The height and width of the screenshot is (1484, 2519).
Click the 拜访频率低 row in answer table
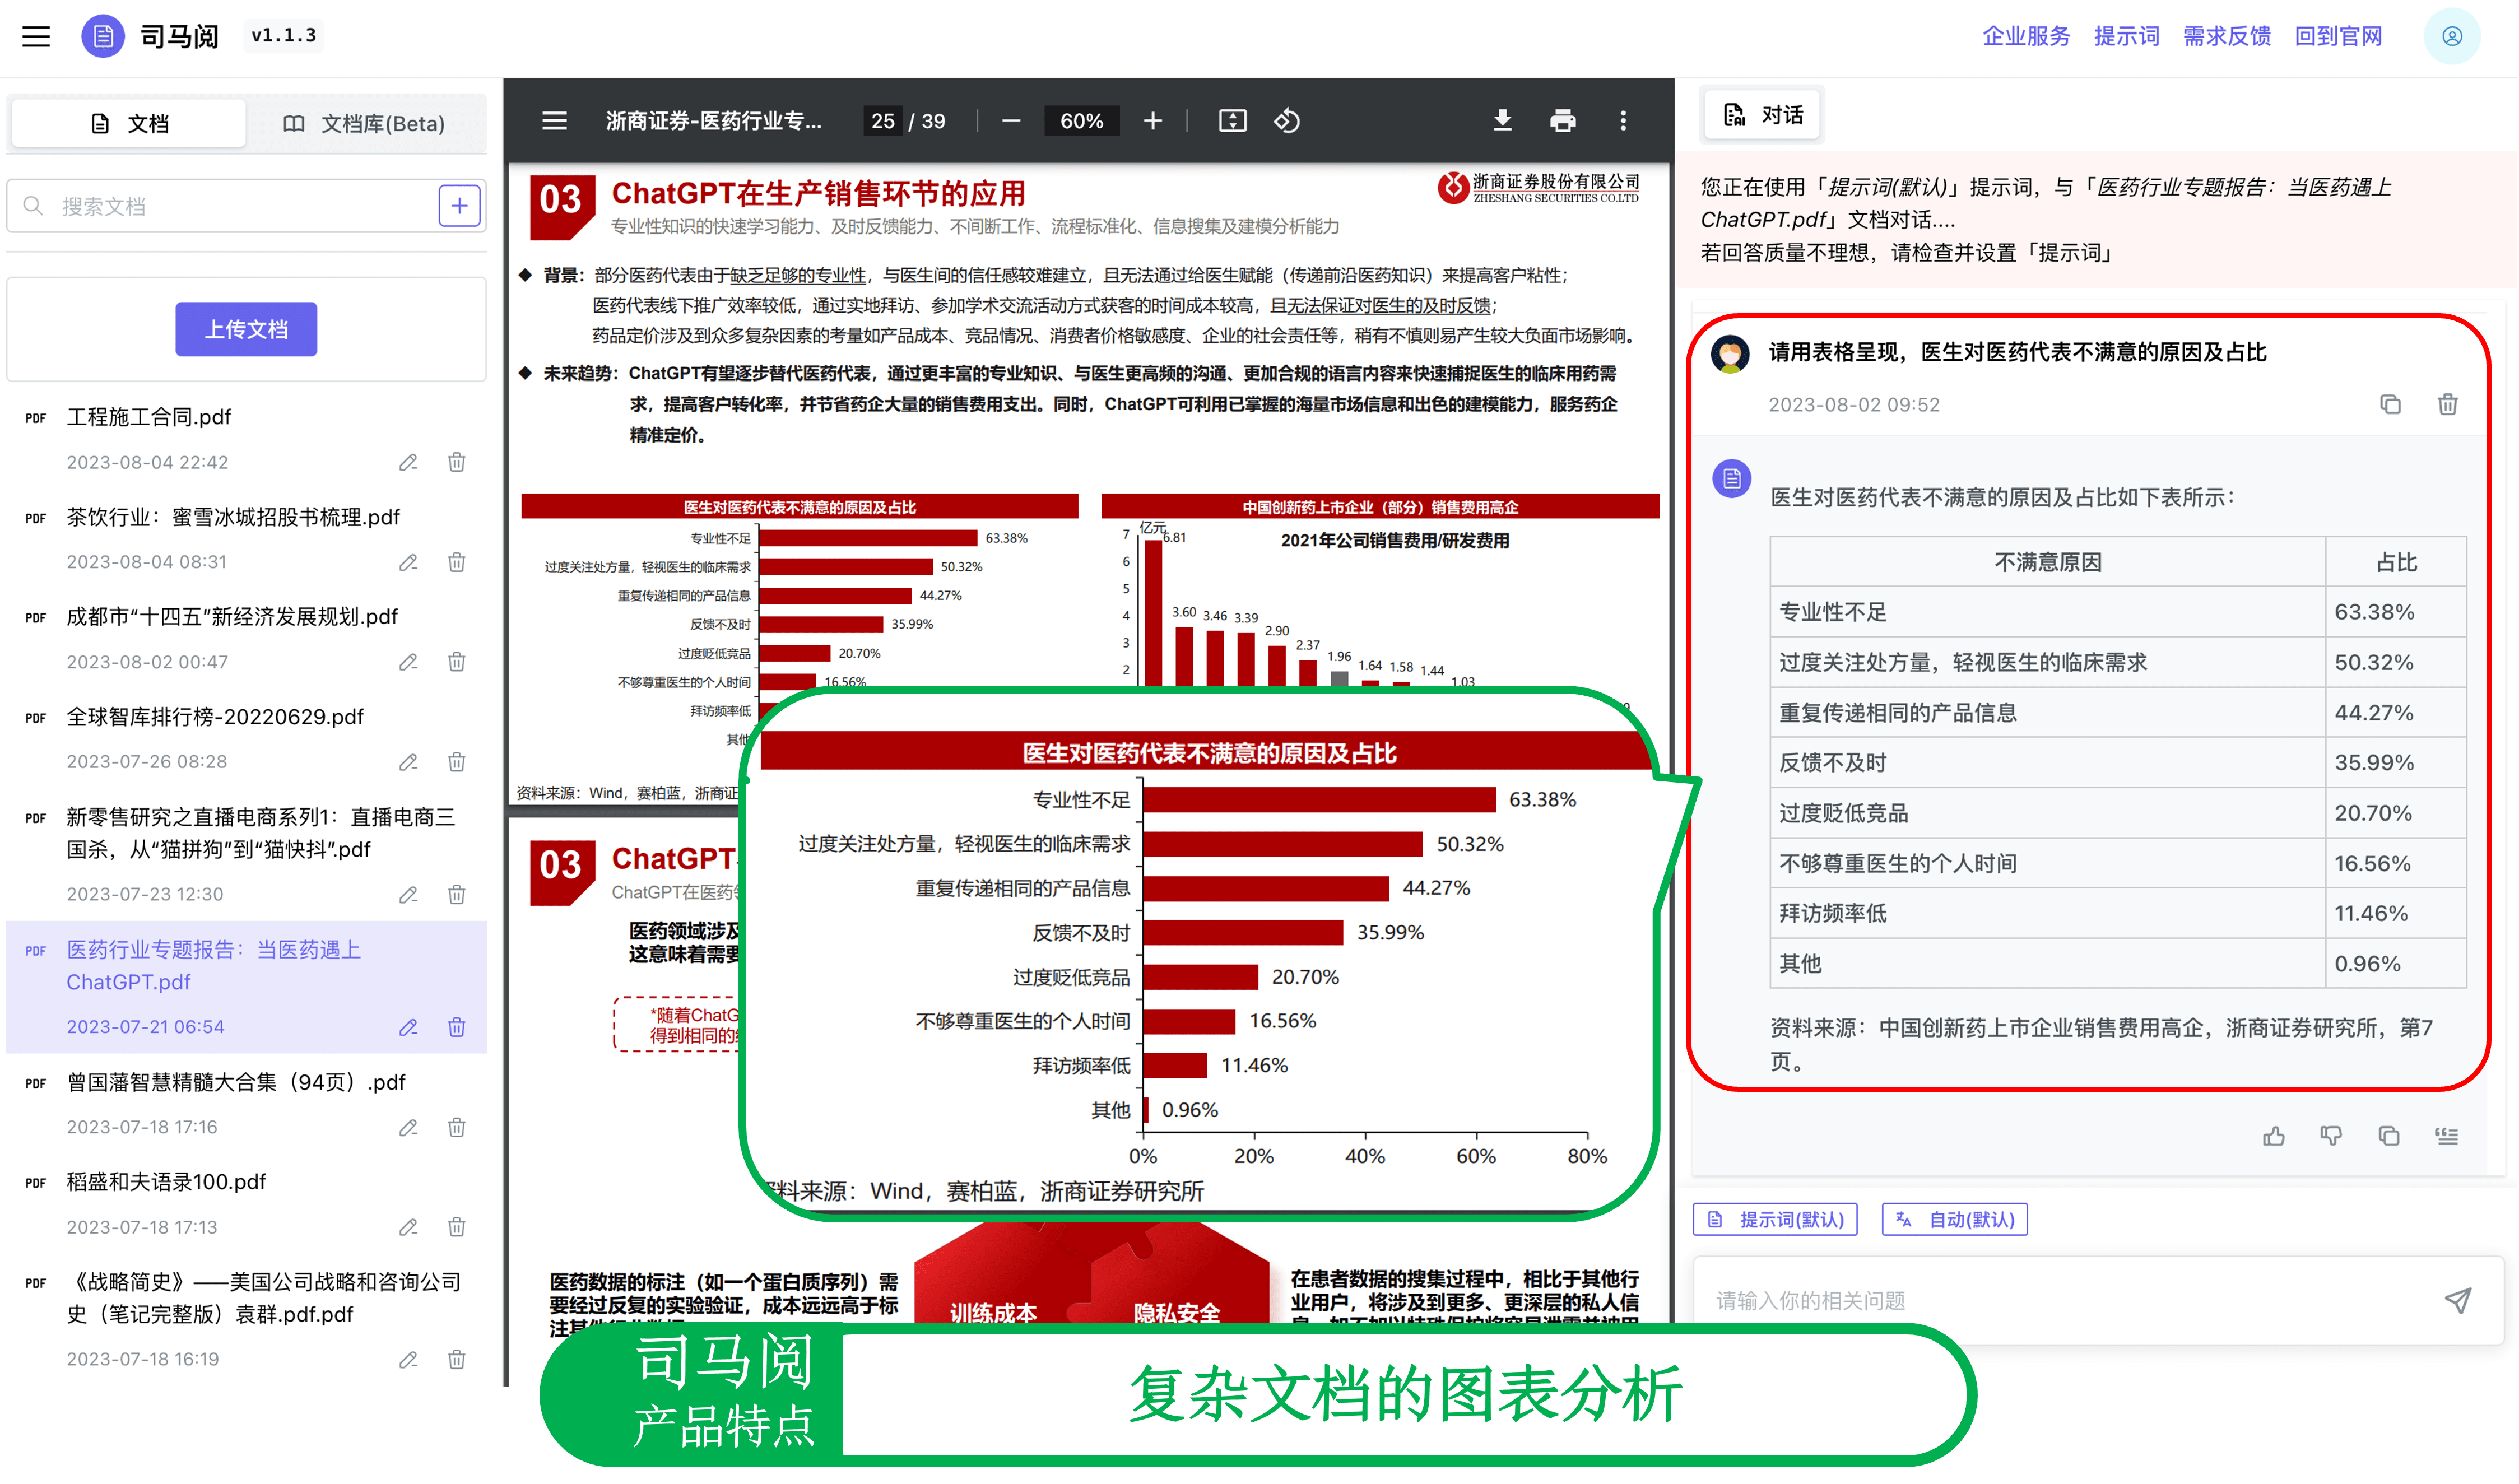(x=2118, y=914)
